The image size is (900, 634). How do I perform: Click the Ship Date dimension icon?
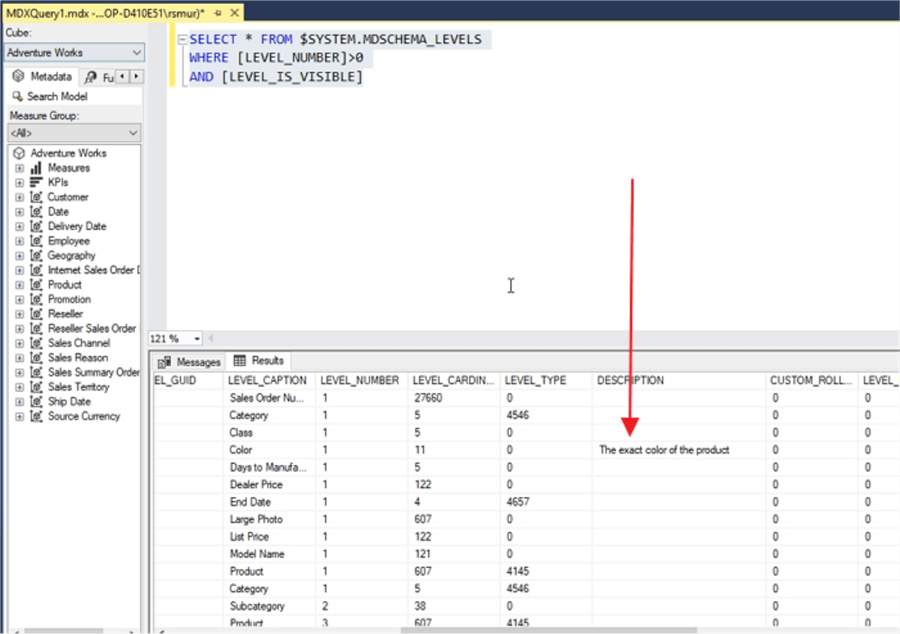click(x=36, y=402)
